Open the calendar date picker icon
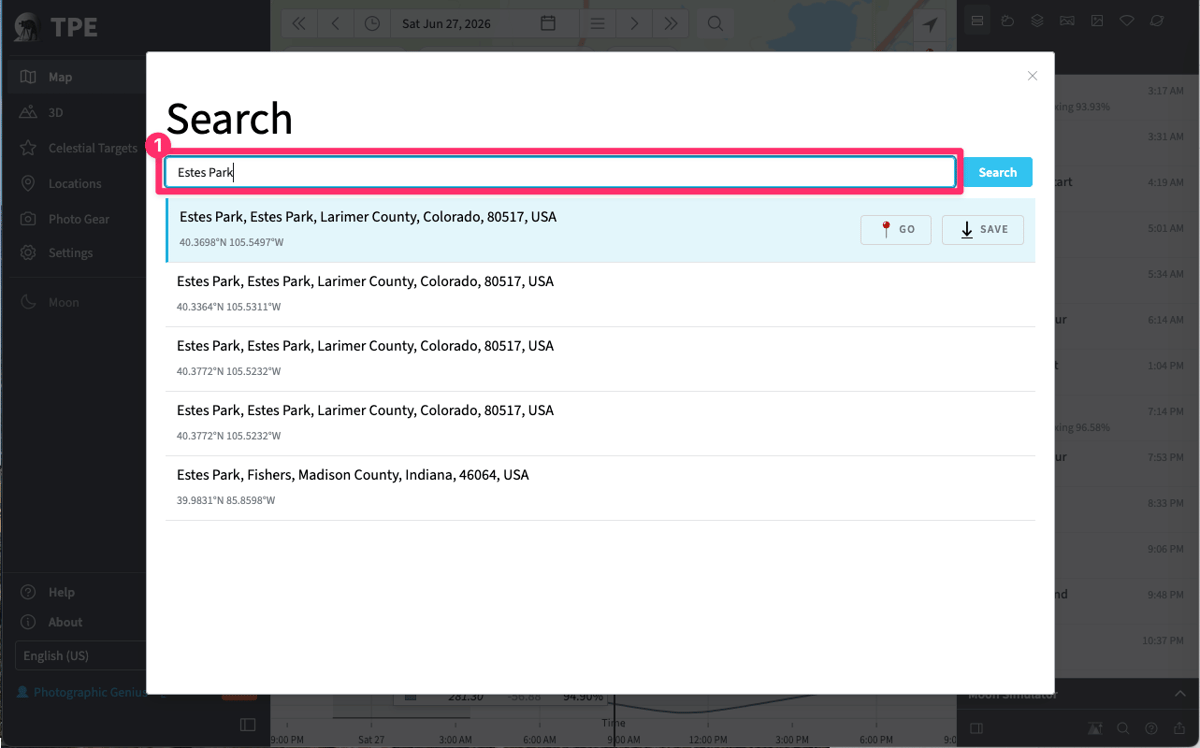 (x=548, y=24)
